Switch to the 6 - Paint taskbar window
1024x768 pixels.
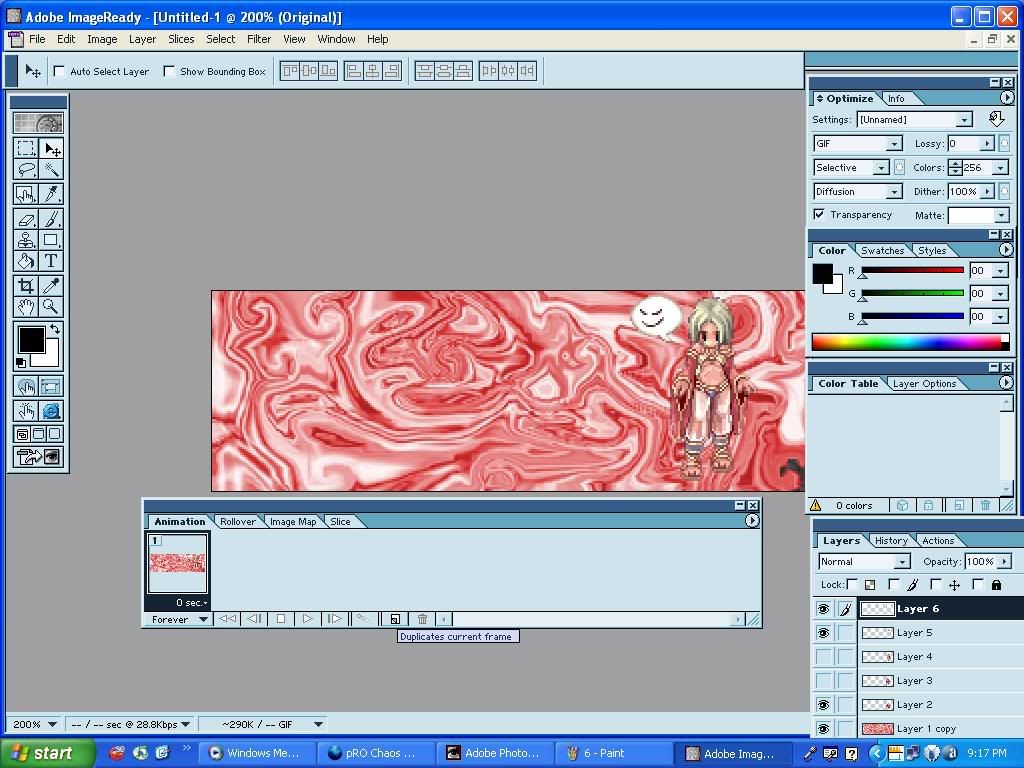pyautogui.click(x=612, y=753)
